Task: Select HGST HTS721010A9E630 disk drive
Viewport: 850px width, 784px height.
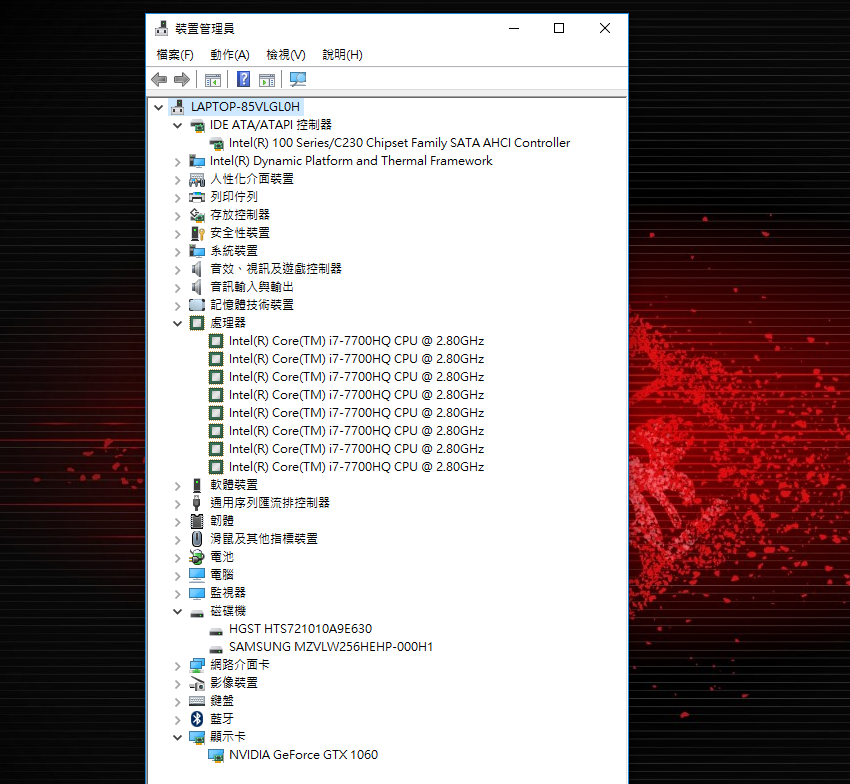Action: coord(300,629)
